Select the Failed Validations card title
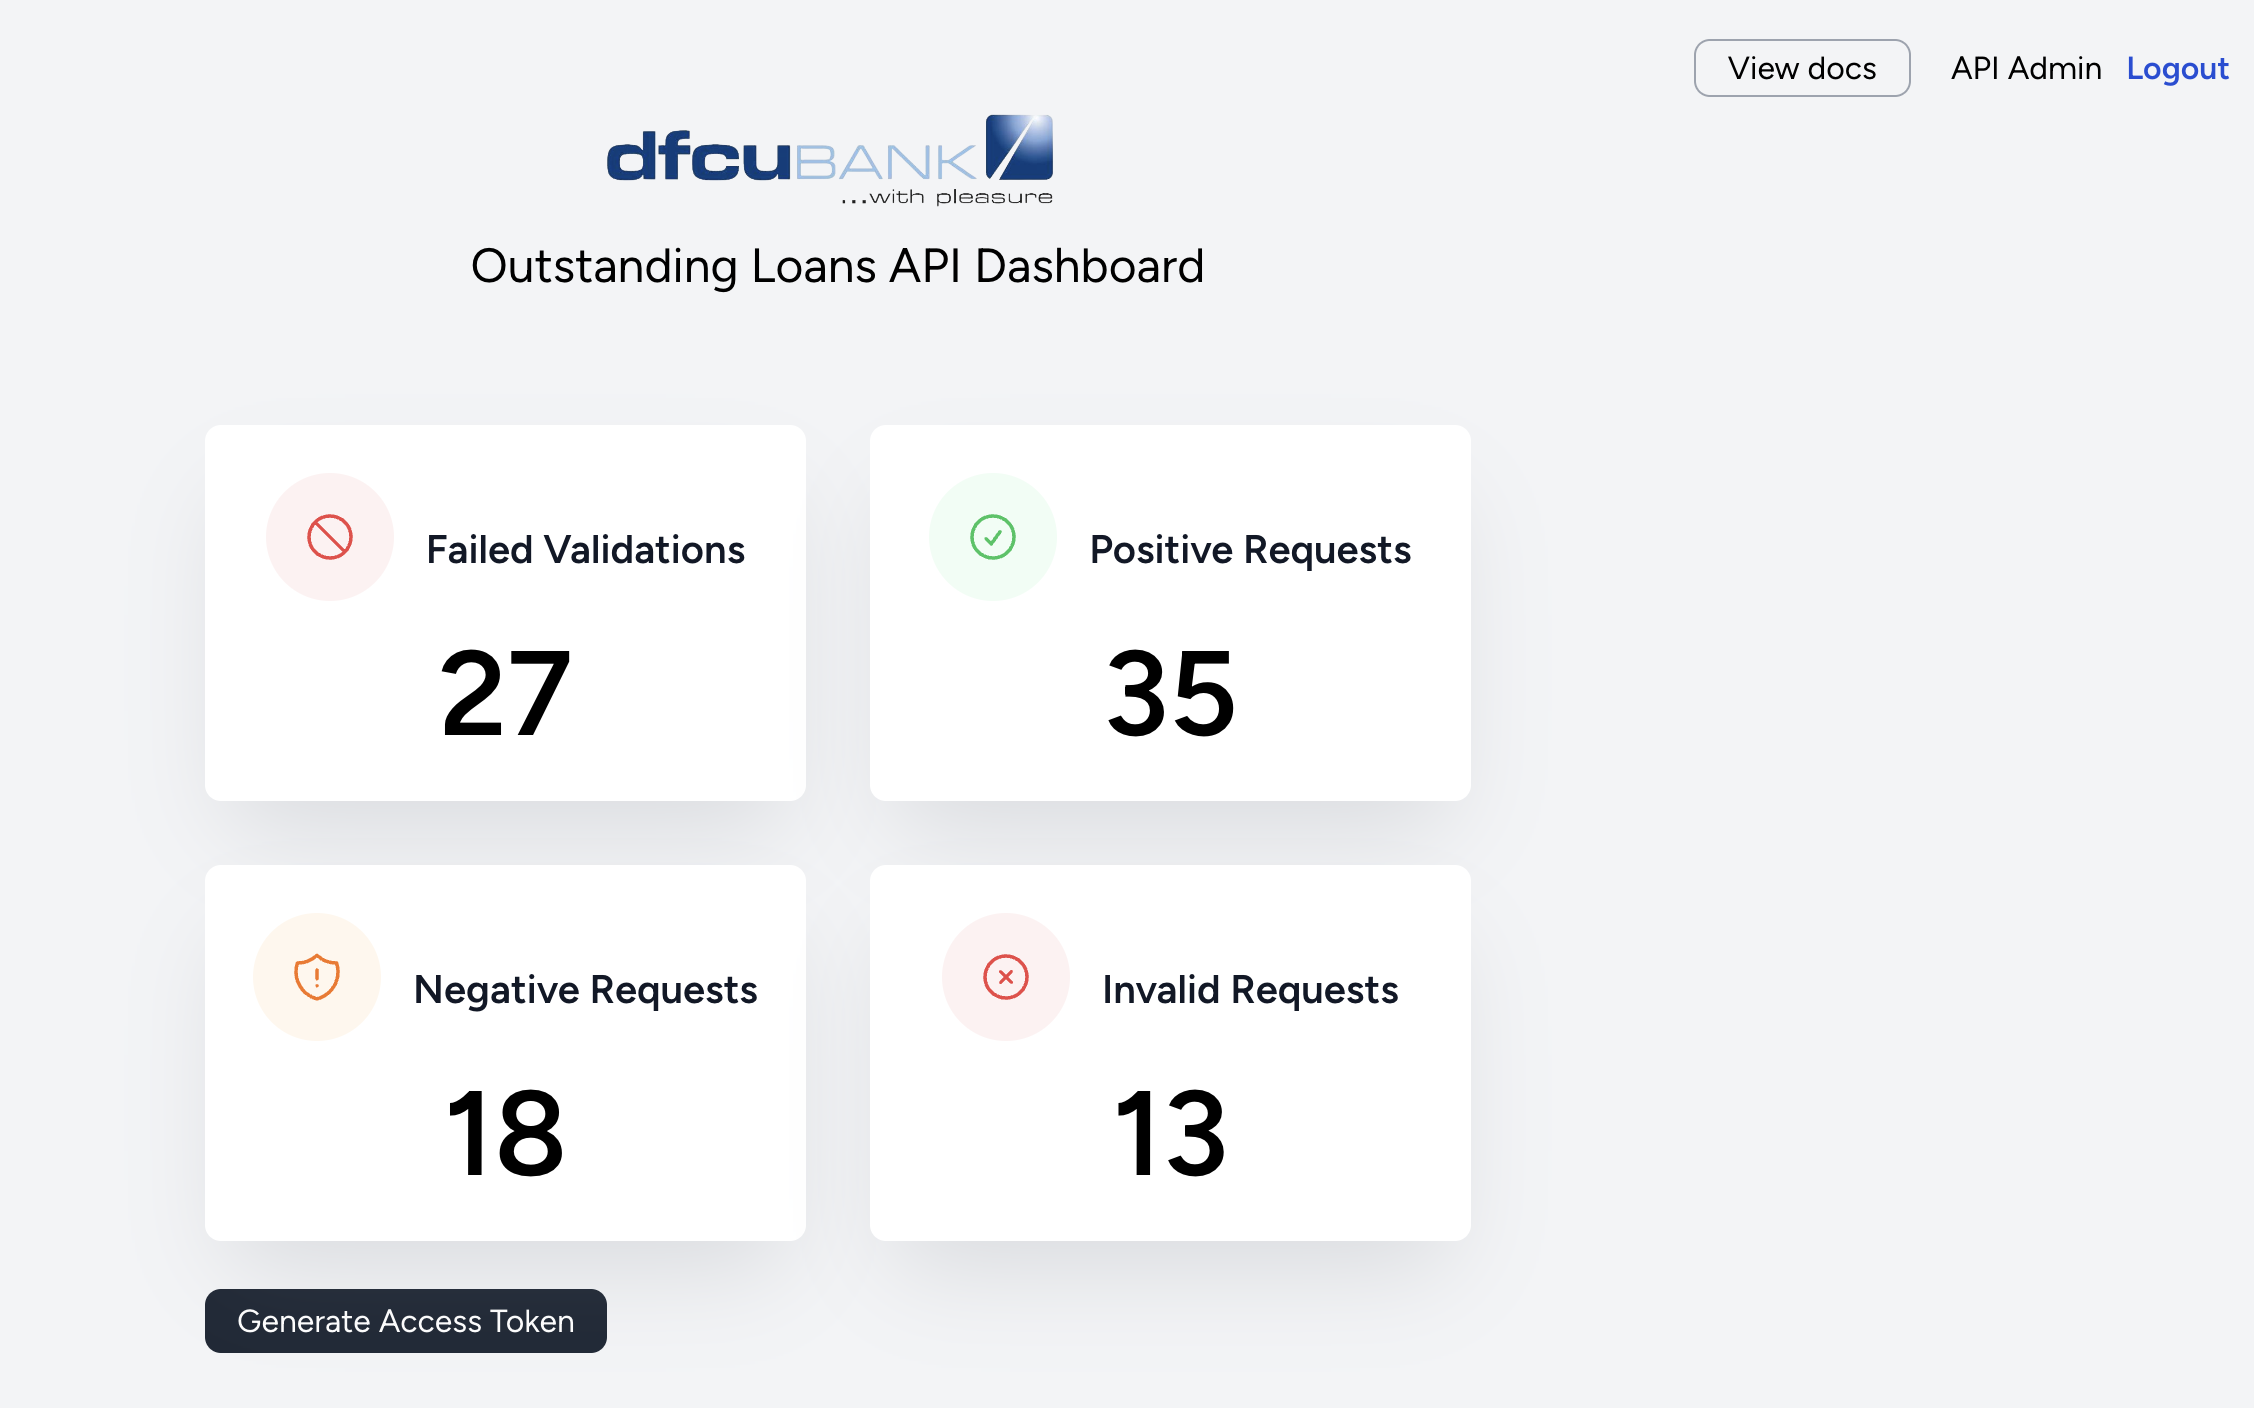2254x1408 pixels. pyautogui.click(x=585, y=550)
